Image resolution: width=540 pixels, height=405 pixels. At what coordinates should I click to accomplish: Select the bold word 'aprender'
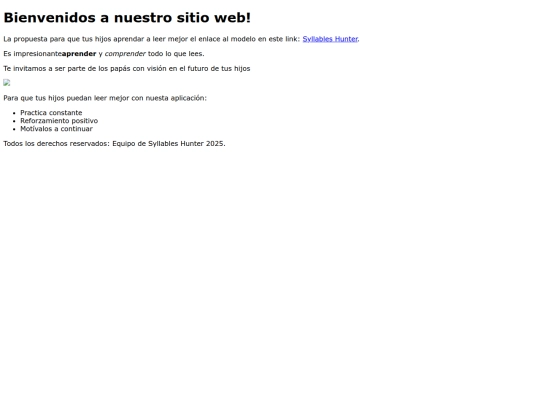(x=79, y=54)
